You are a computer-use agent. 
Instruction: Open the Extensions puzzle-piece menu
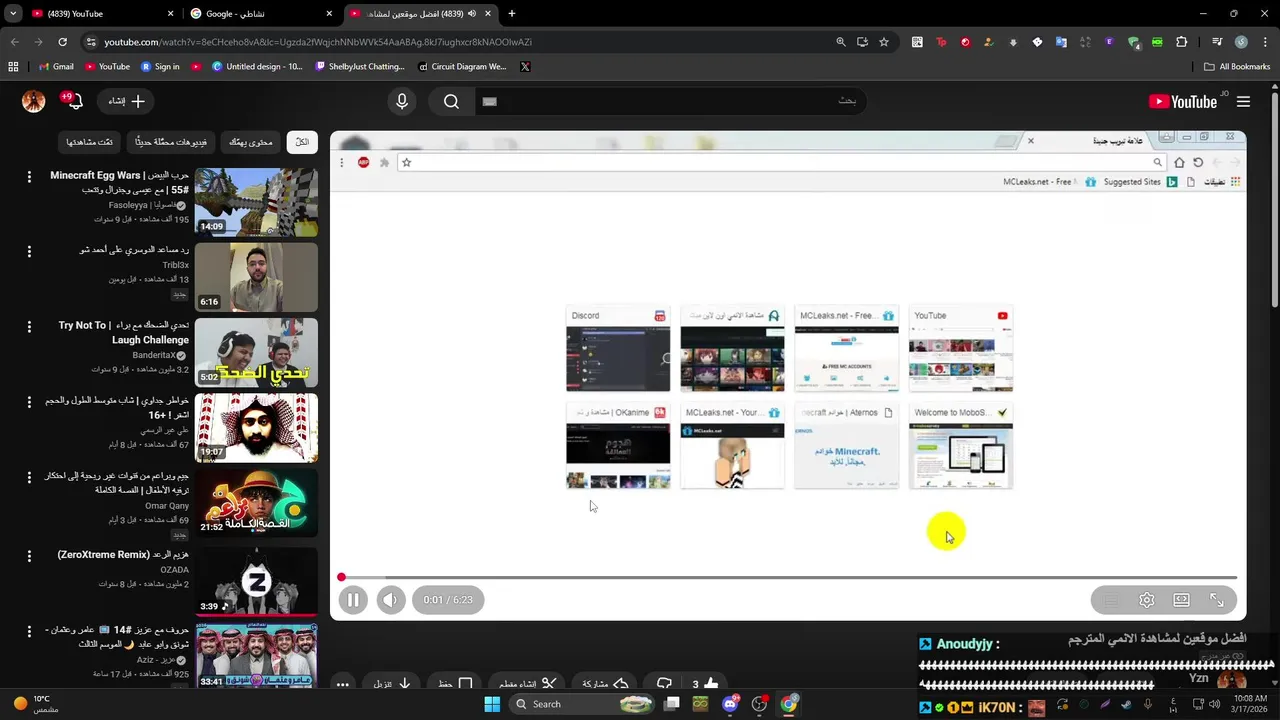[x=1182, y=42]
